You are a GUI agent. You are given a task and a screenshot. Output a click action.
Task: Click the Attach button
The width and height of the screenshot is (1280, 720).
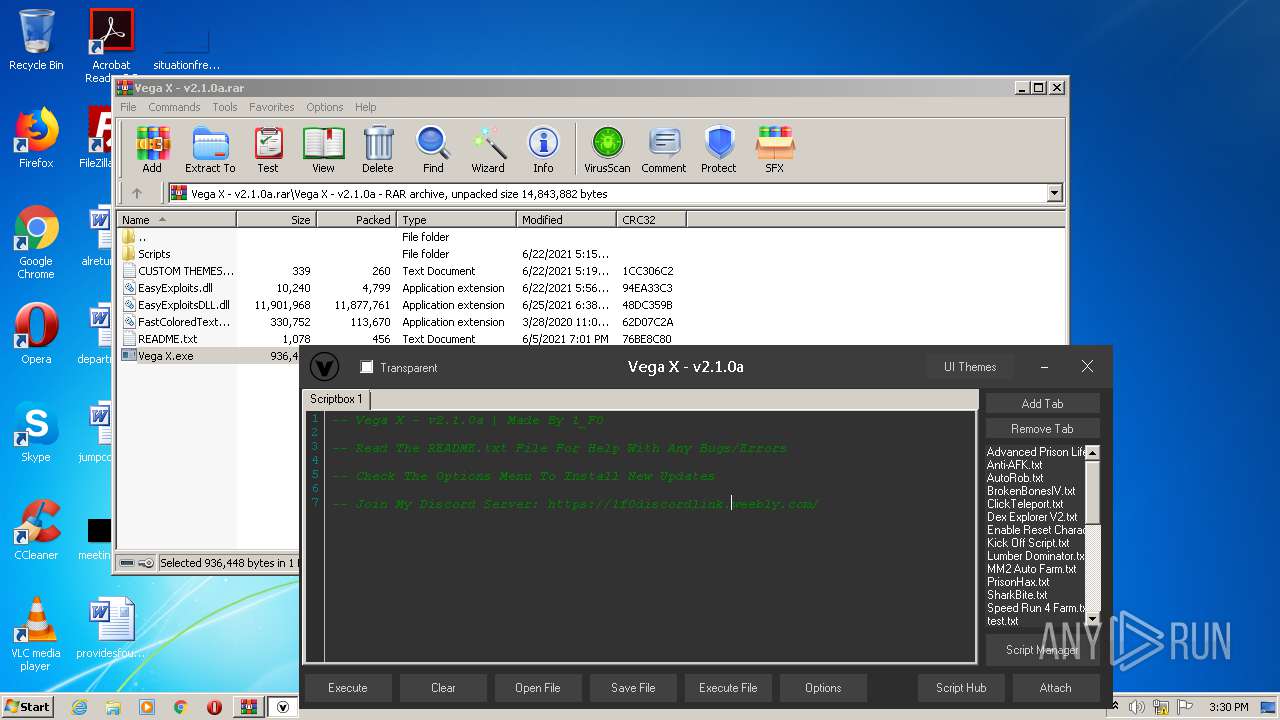1055,688
